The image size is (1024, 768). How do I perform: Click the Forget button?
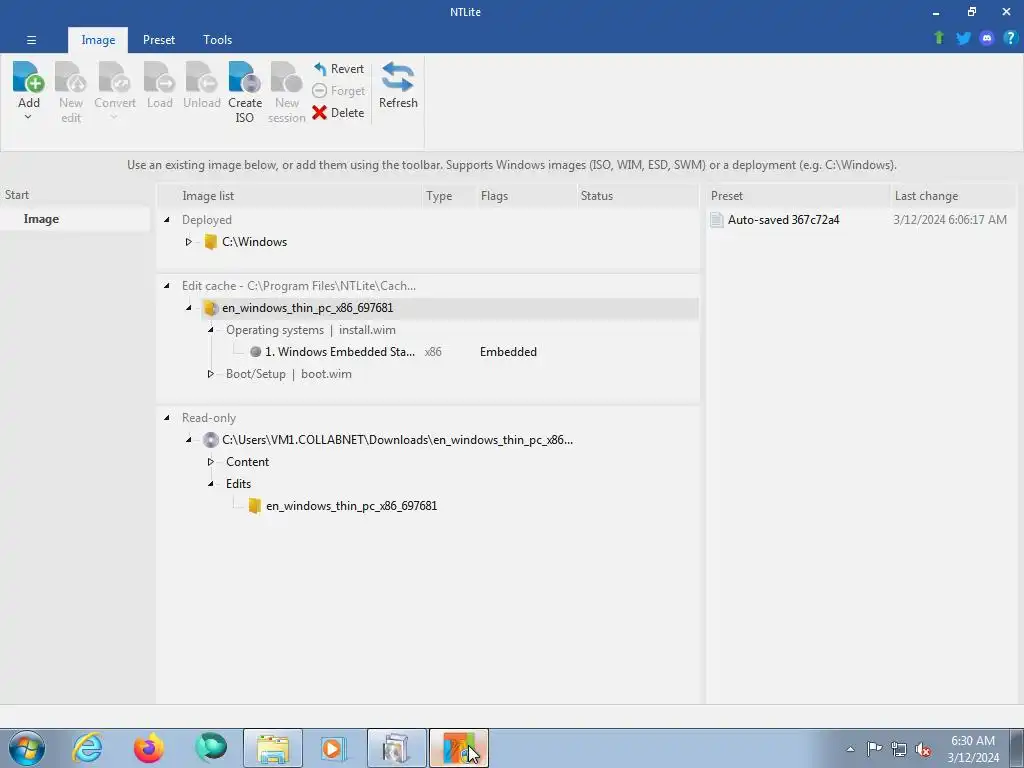(x=339, y=91)
